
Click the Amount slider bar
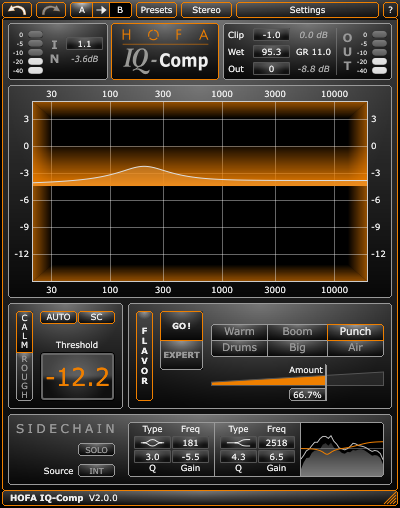click(x=297, y=380)
